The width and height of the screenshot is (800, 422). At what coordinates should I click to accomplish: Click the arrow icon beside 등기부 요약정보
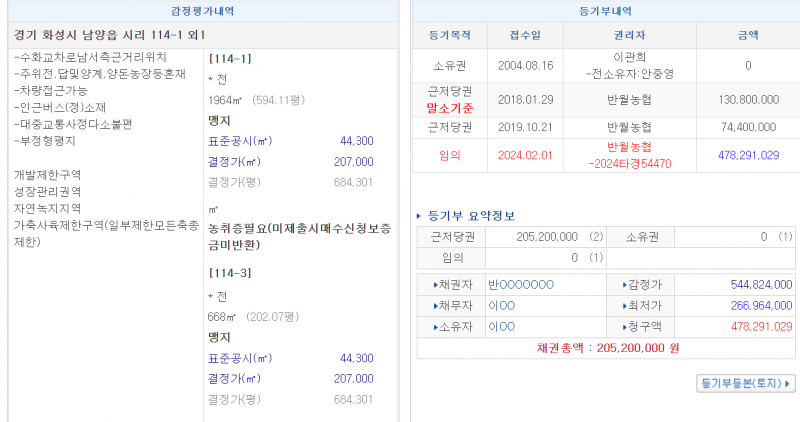pos(419,217)
